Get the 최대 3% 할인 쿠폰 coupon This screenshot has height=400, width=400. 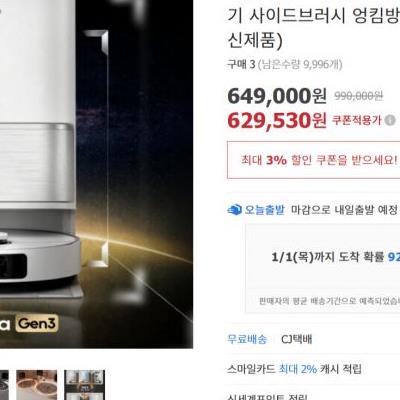click(x=314, y=160)
